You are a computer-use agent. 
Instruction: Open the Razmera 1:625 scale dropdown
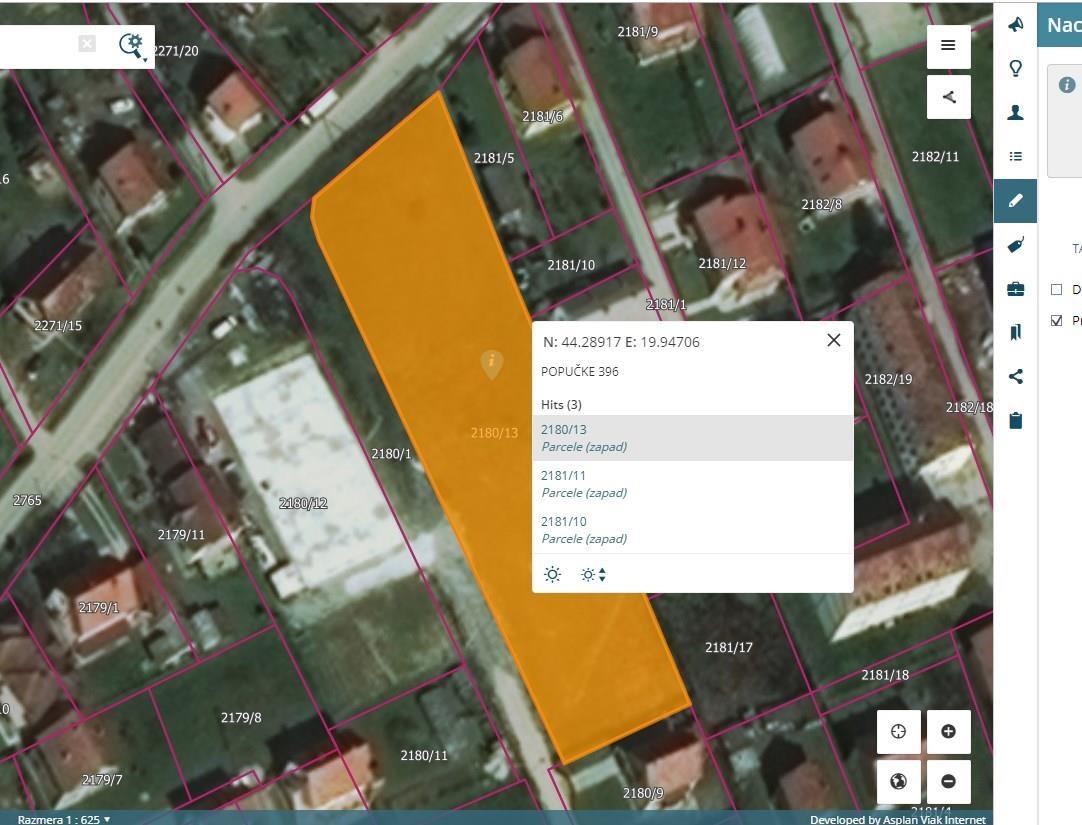(x=63, y=819)
